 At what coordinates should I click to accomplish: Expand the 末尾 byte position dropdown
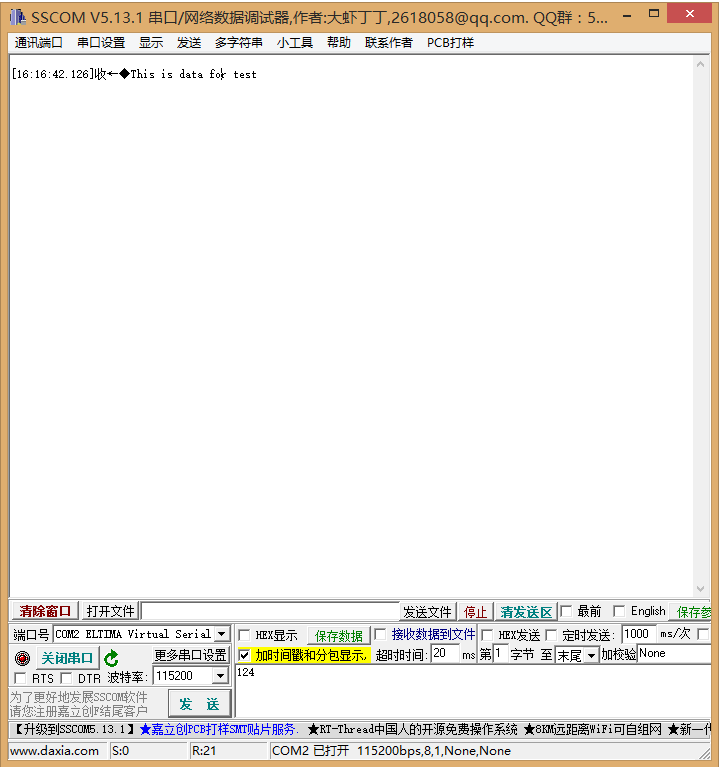pyautogui.click(x=591, y=655)
